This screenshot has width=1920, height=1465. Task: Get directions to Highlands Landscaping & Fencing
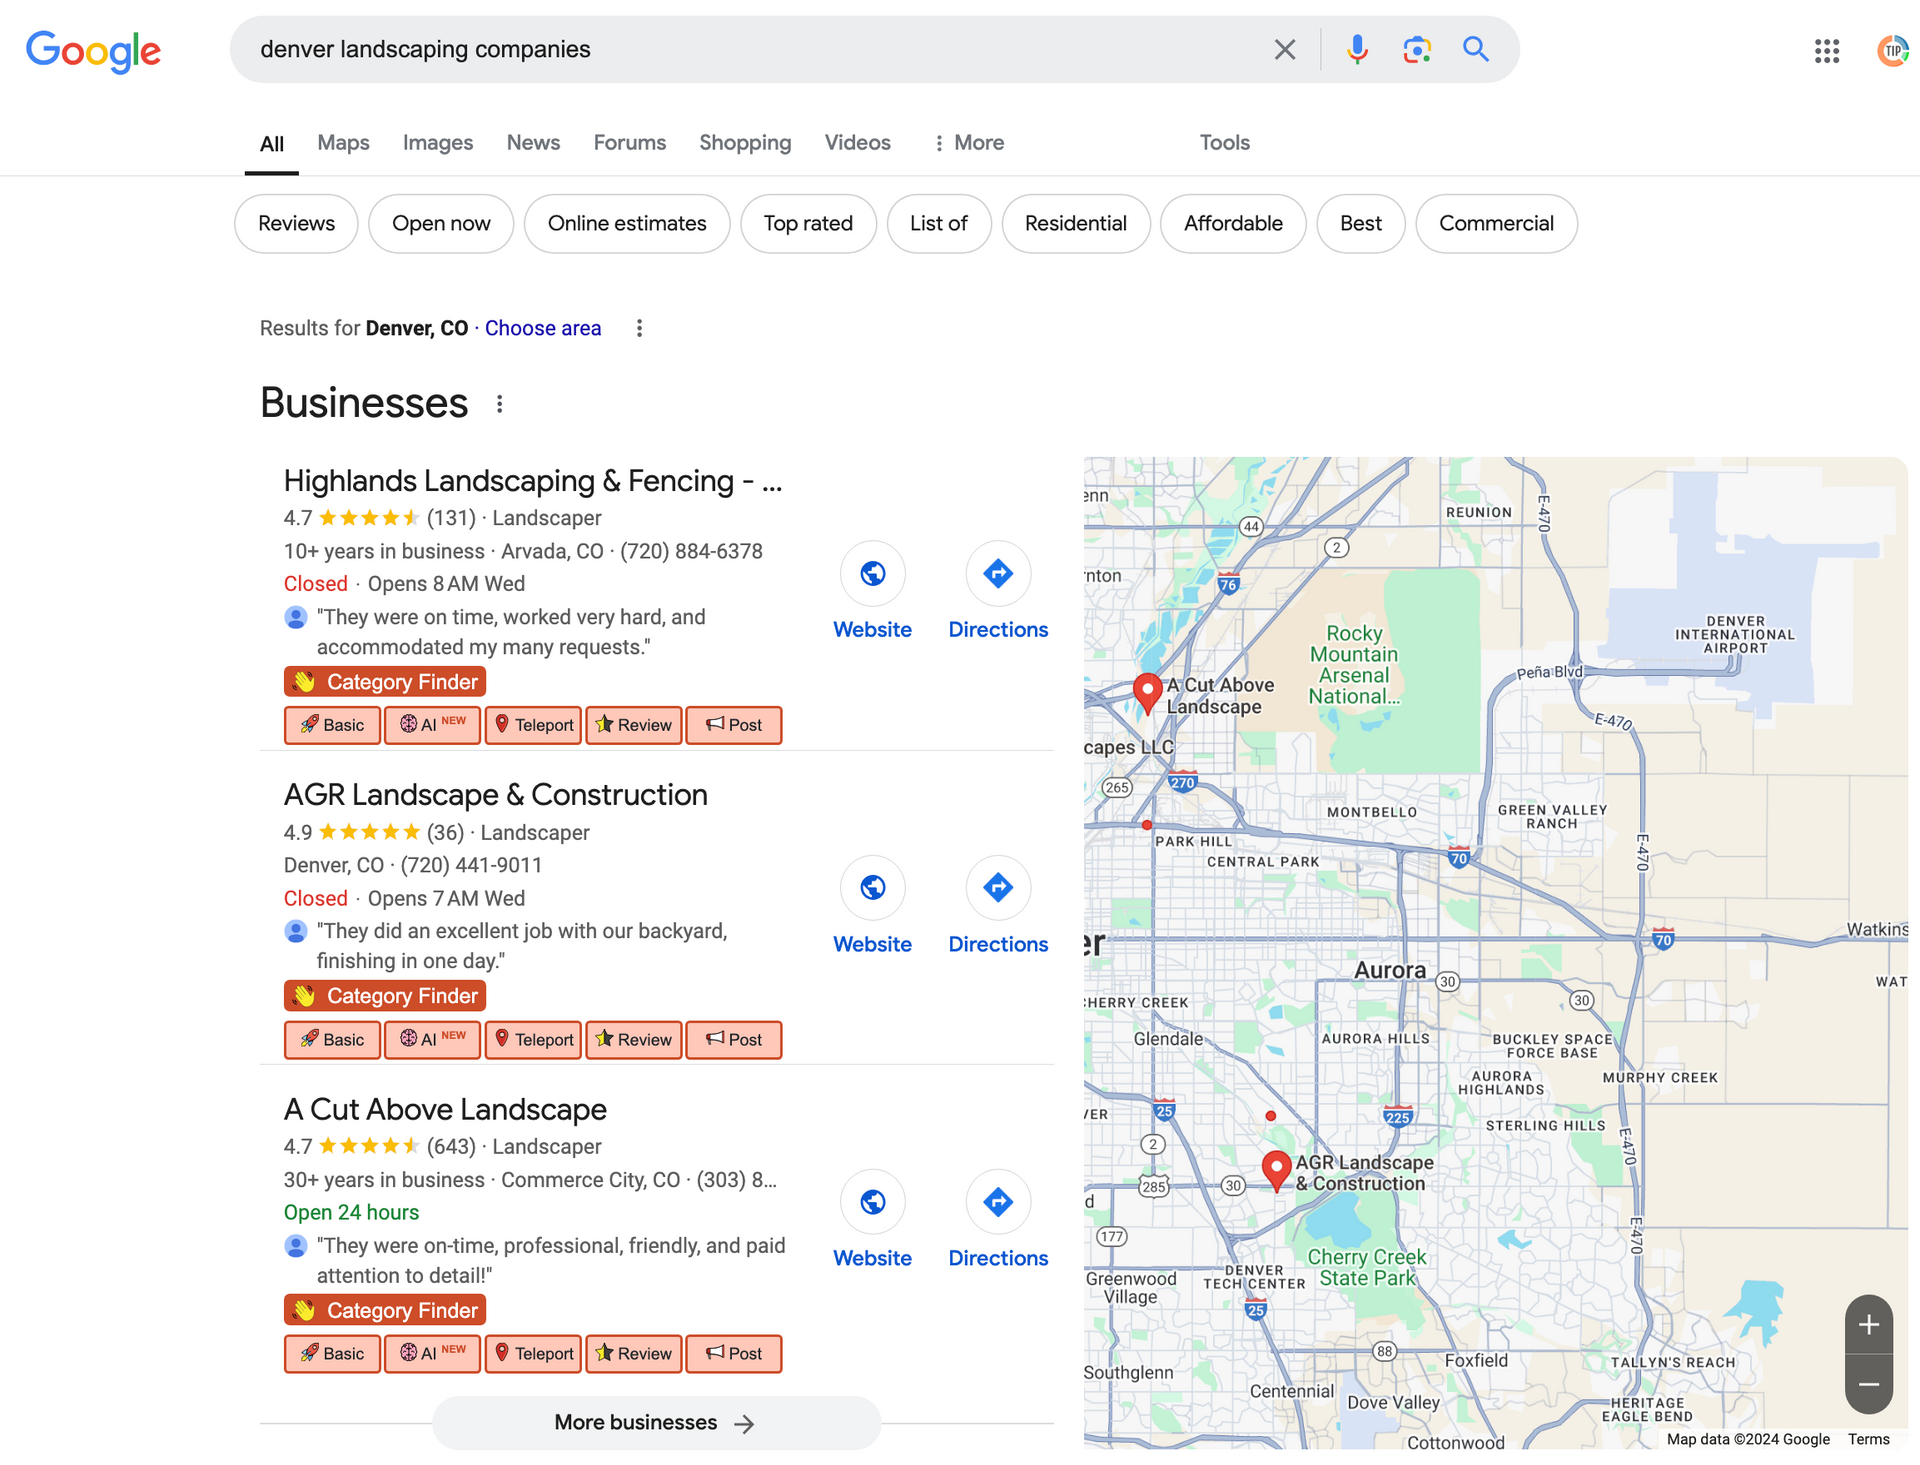point(998,574)
